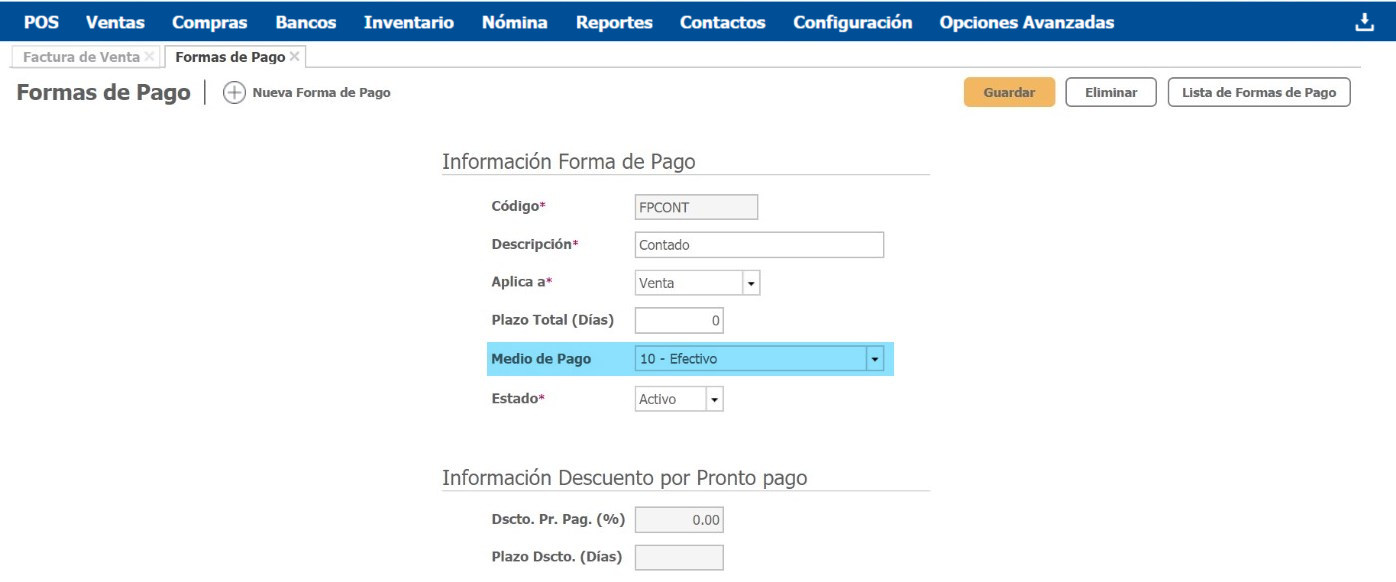Click the Plazo Total (Días) field

click(678, 321)
